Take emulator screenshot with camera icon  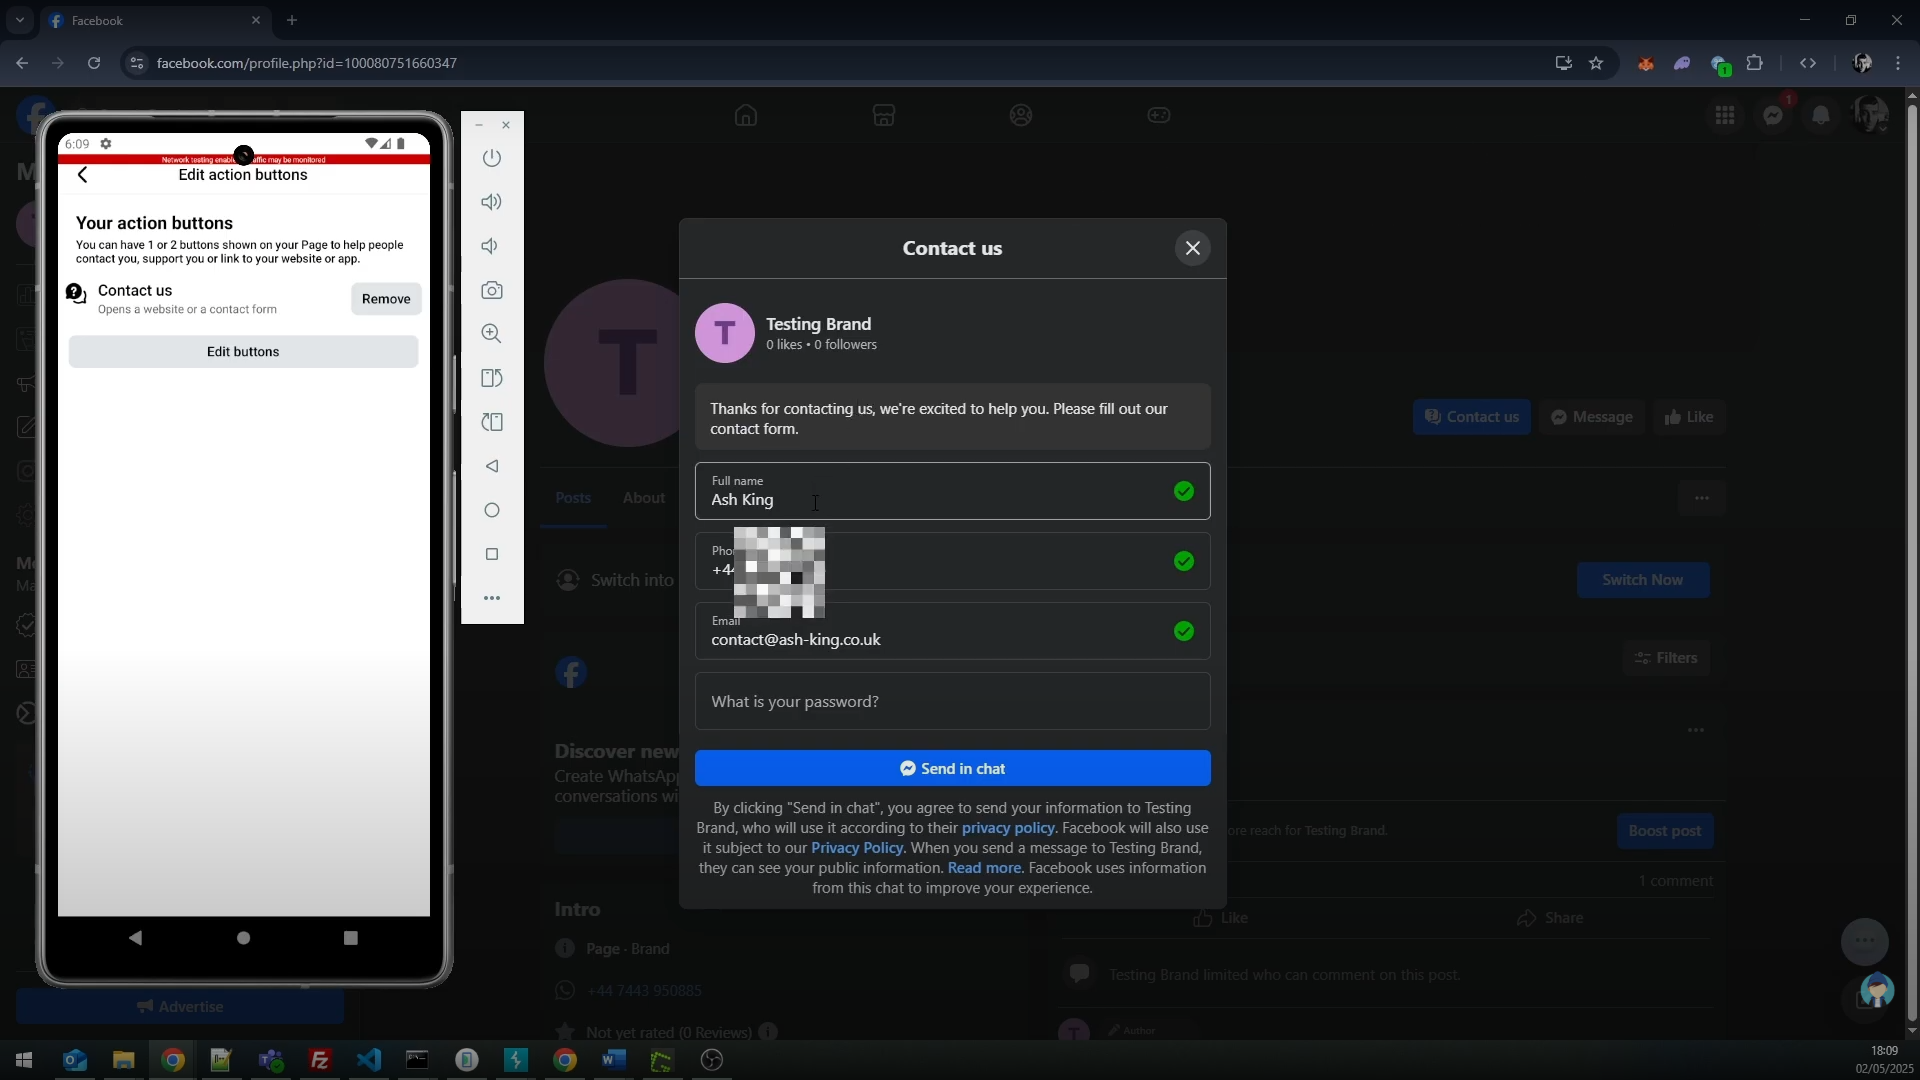[x=491, y=290]
